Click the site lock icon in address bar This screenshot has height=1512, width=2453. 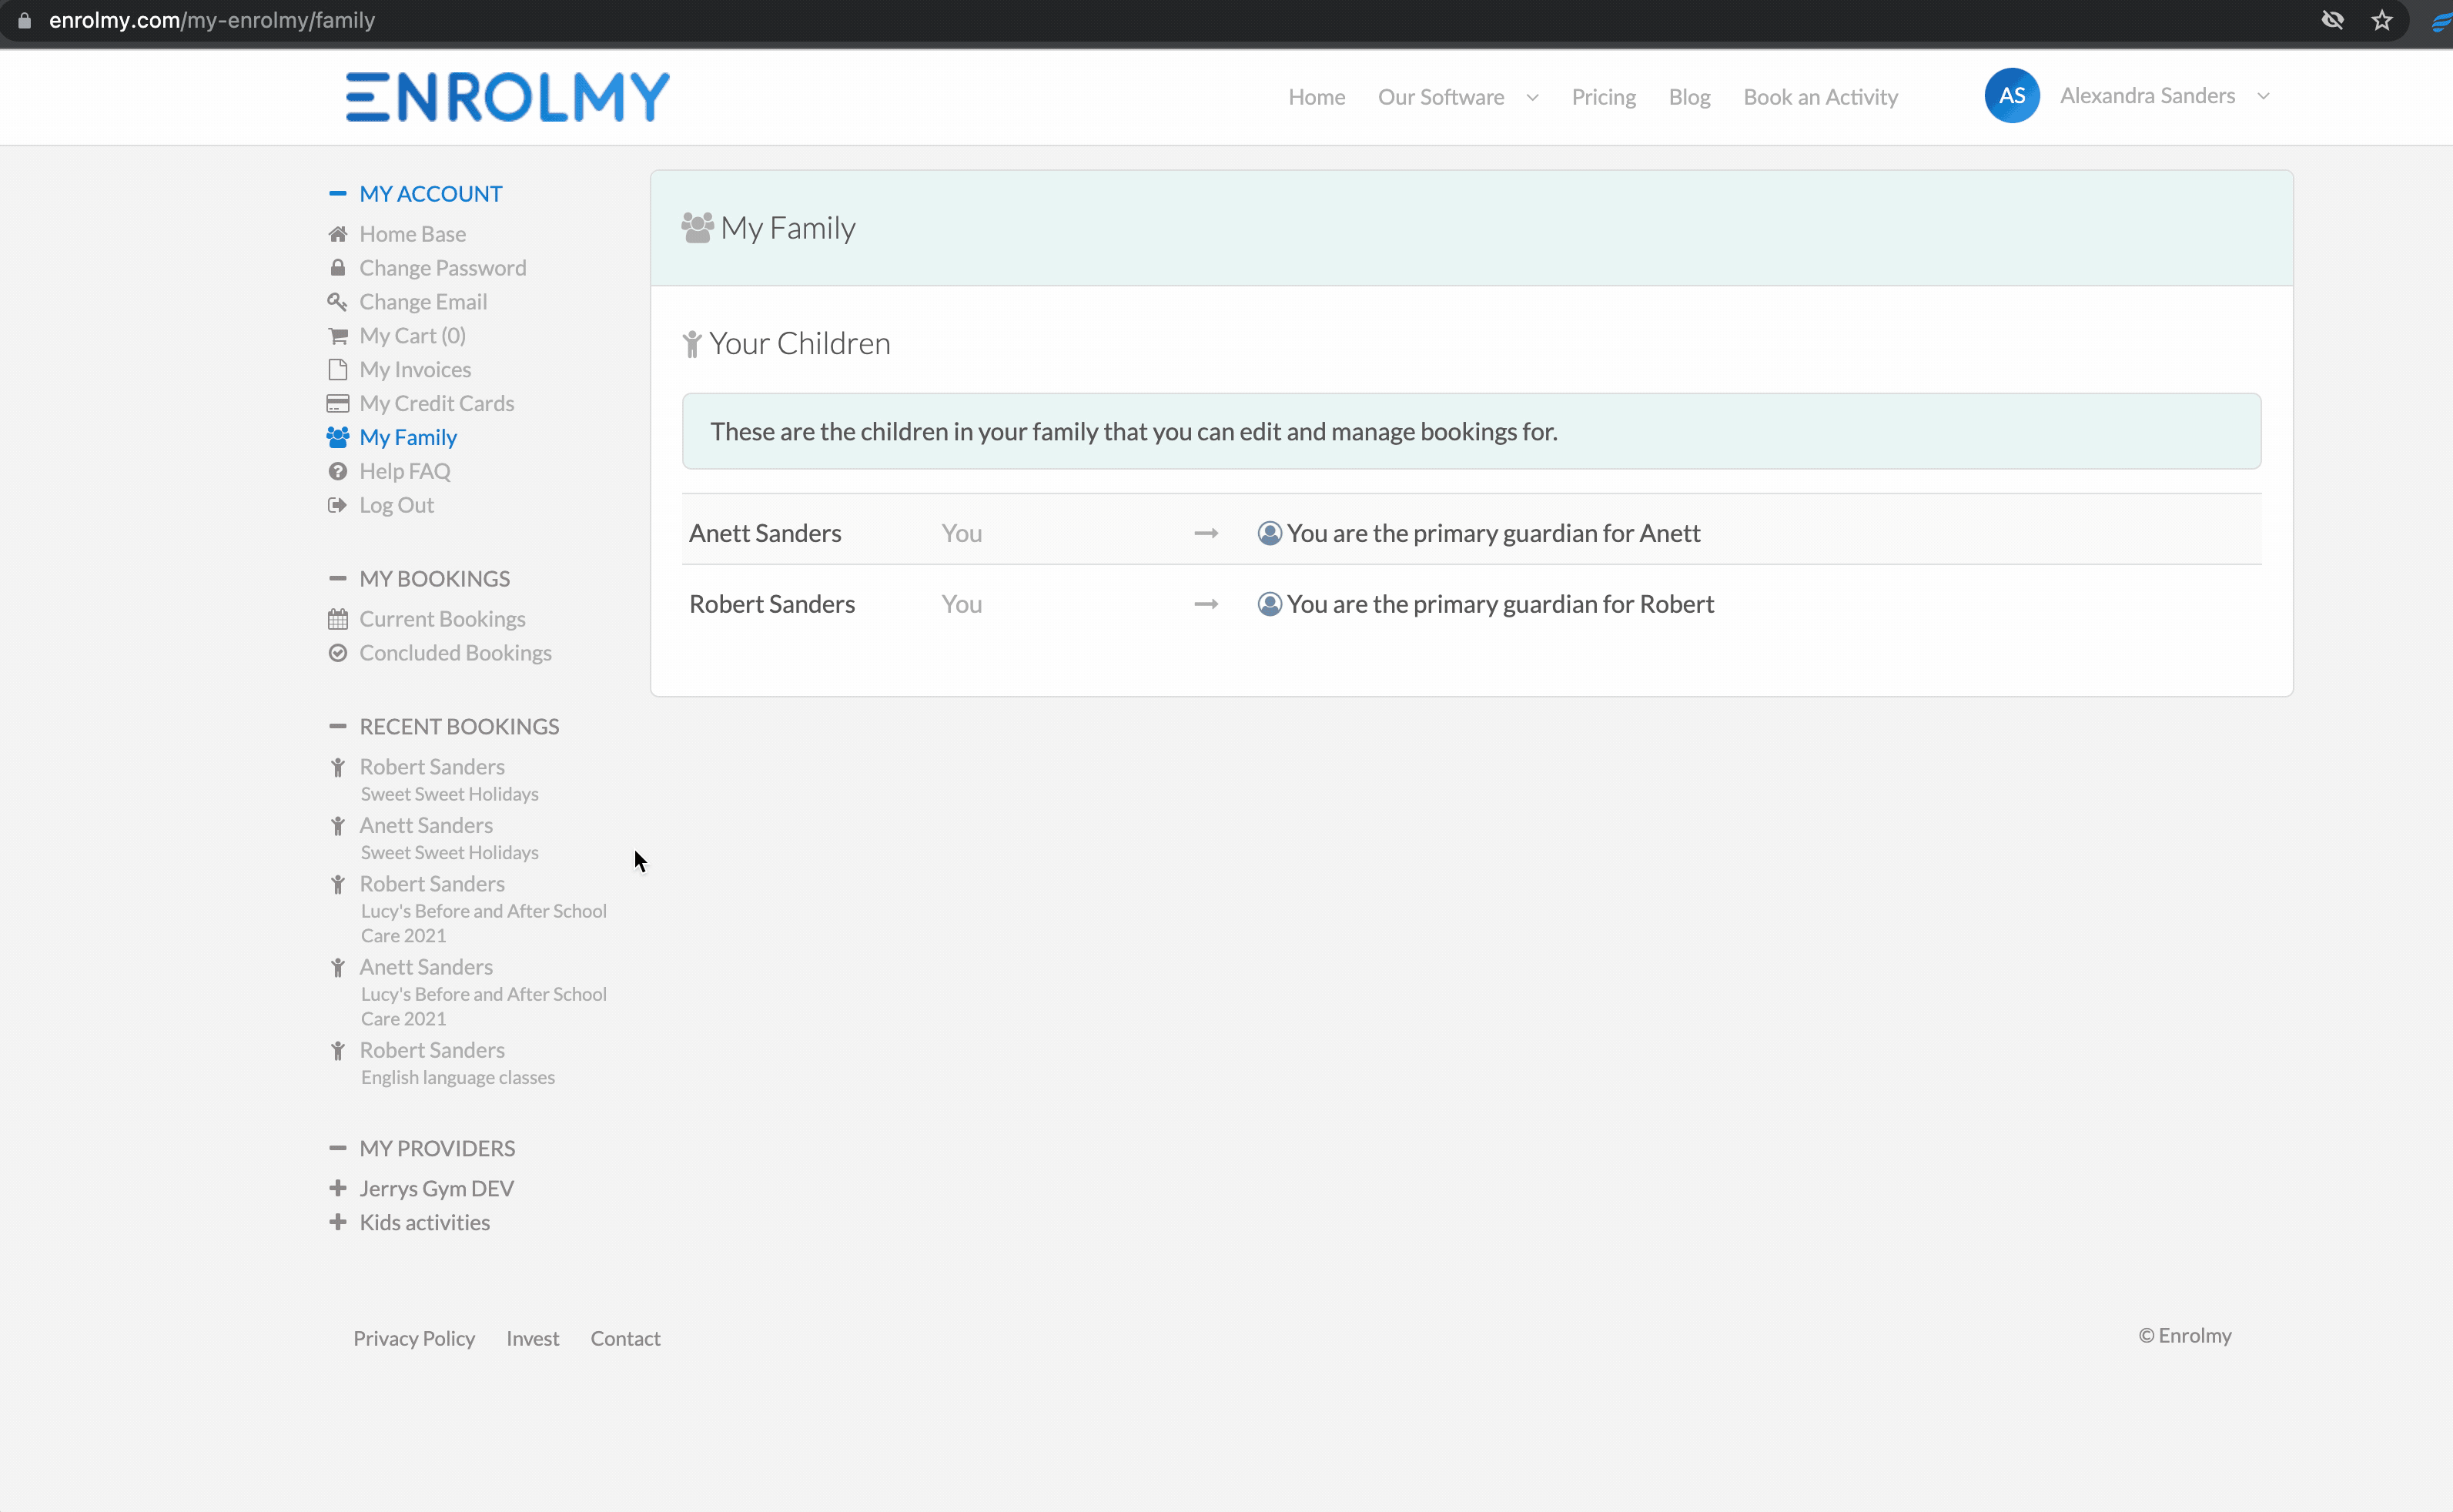24,20
